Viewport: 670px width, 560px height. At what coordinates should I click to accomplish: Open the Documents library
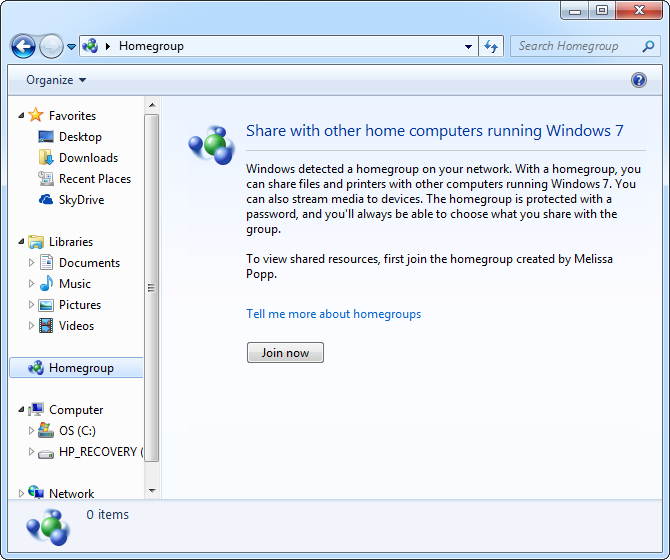point(89,263)
